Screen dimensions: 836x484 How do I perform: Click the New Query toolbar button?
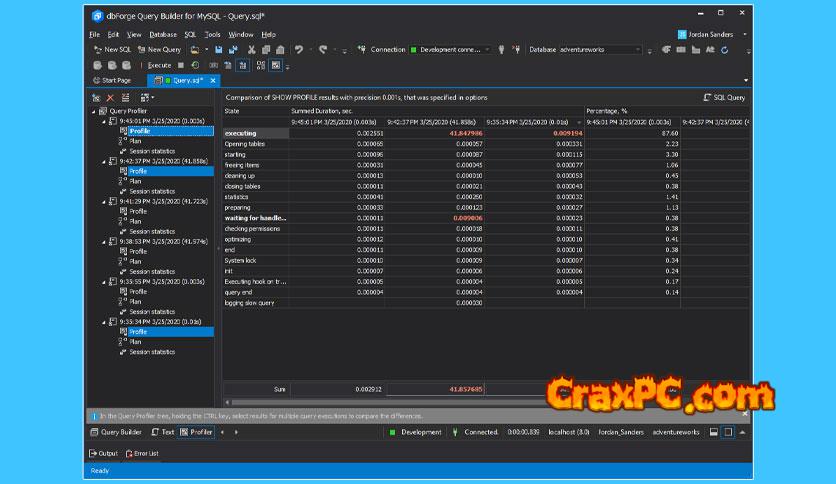pos(159,49)
